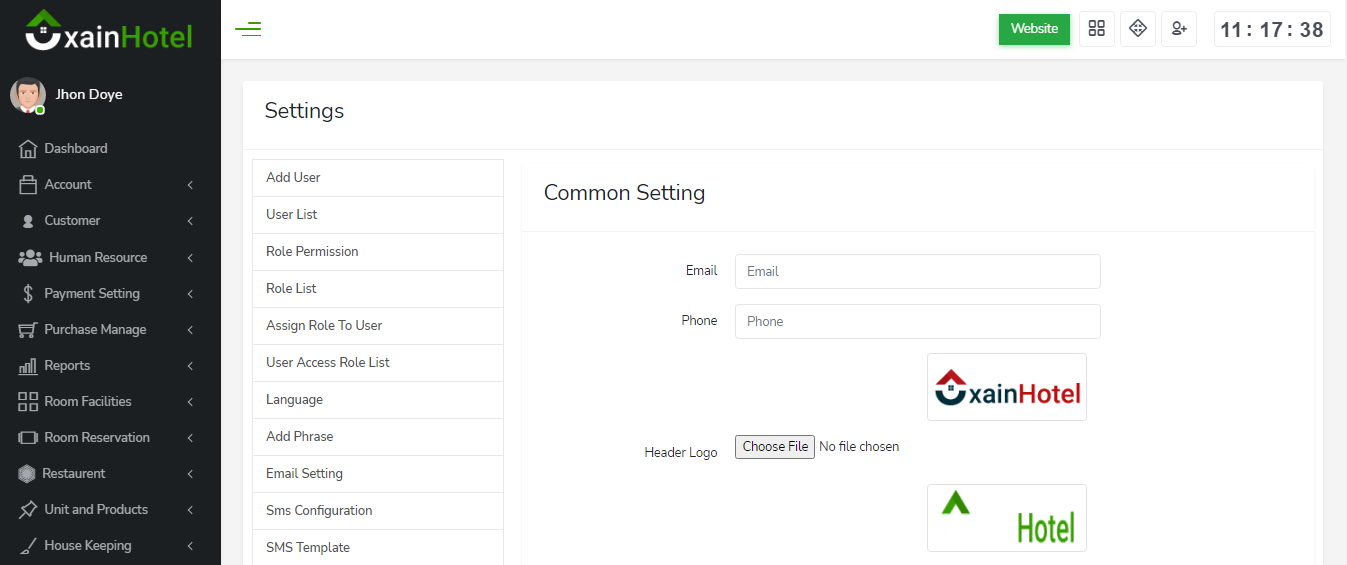Click the Purchase Manage cart icon

pos(28,330)
